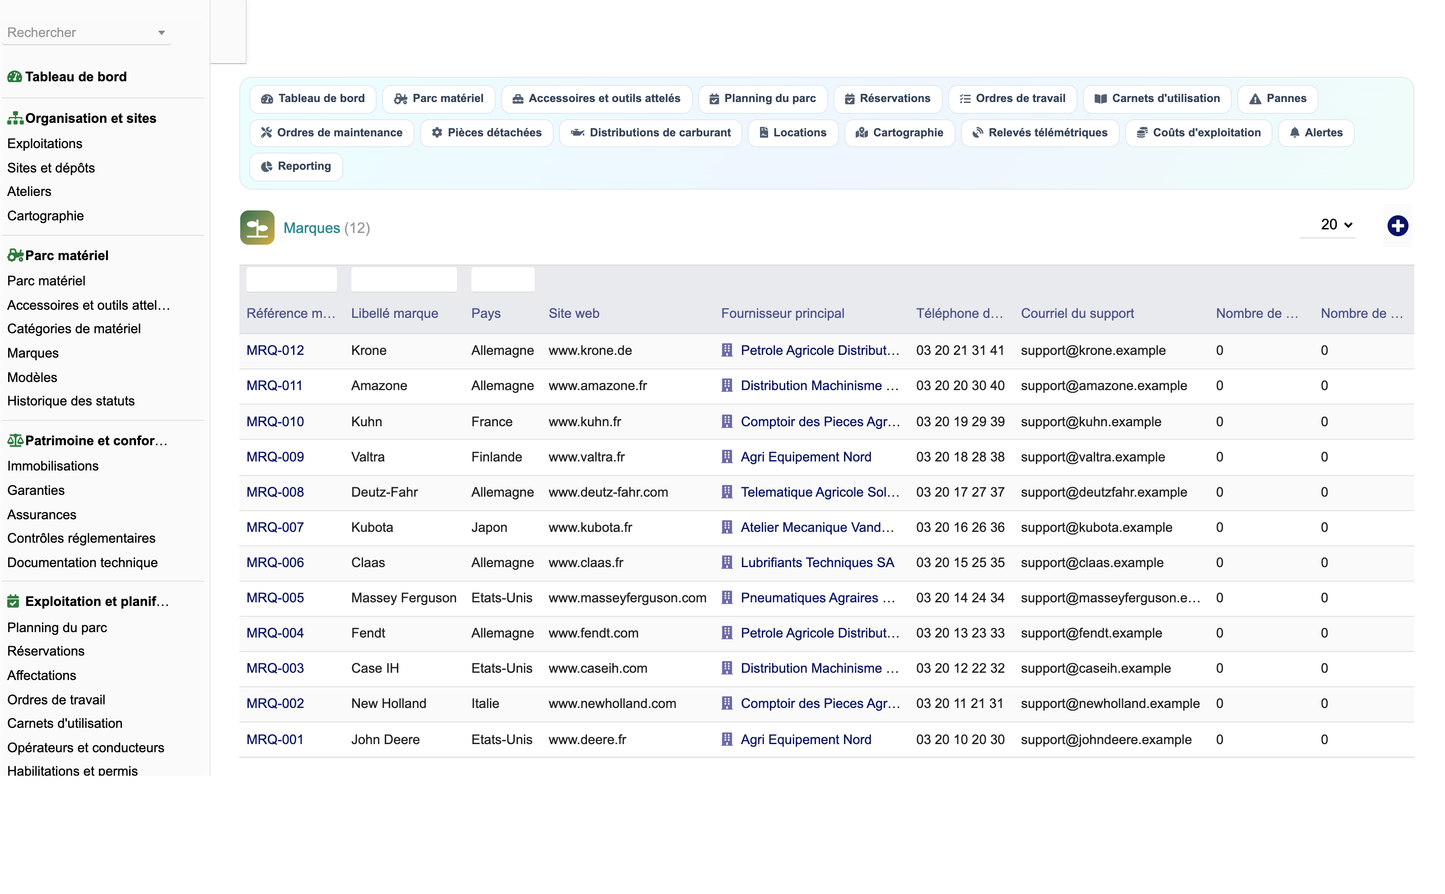
Task: Click the cell support@kuhn.example
Action: (x=1091, y=422)
